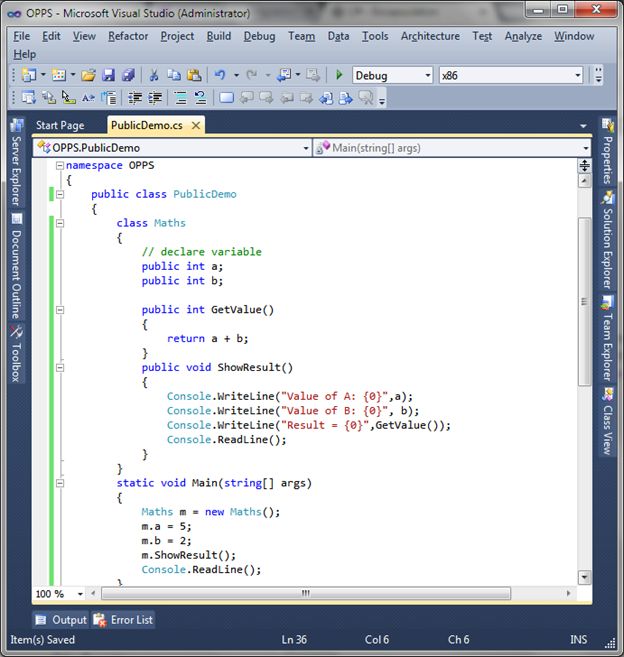The width and height of the screenshot is (624, 657).
Task: Save the current file with the Save icon
Action: [109, 75]
